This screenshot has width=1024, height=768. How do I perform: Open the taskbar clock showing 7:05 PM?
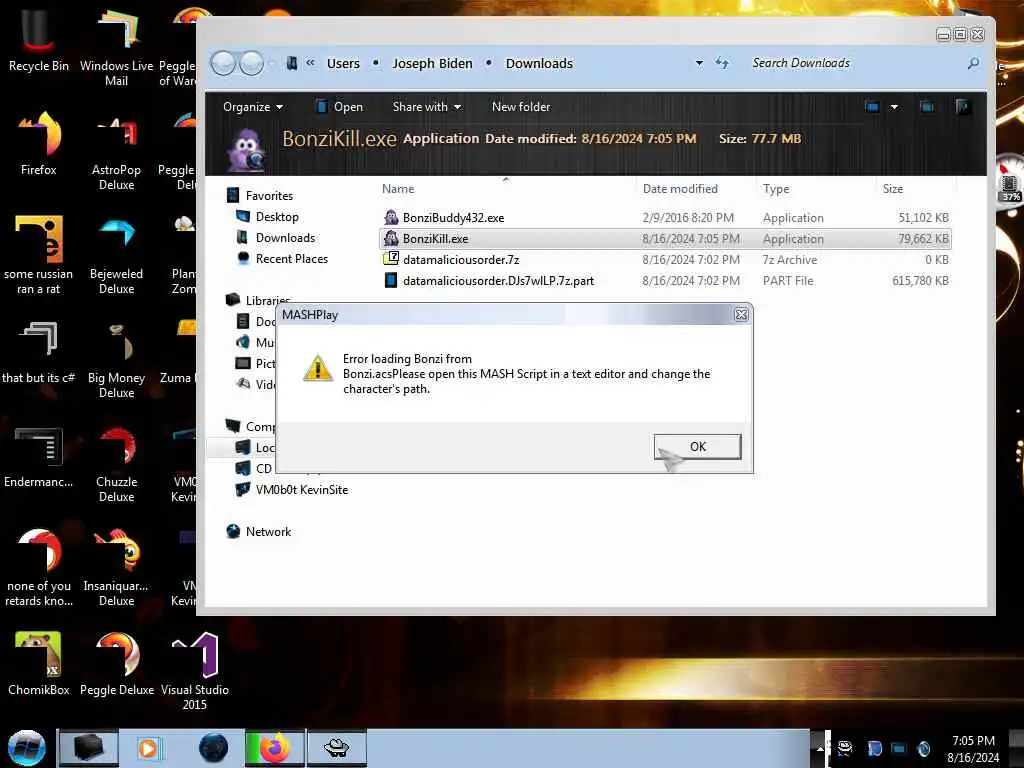point(973,748)
